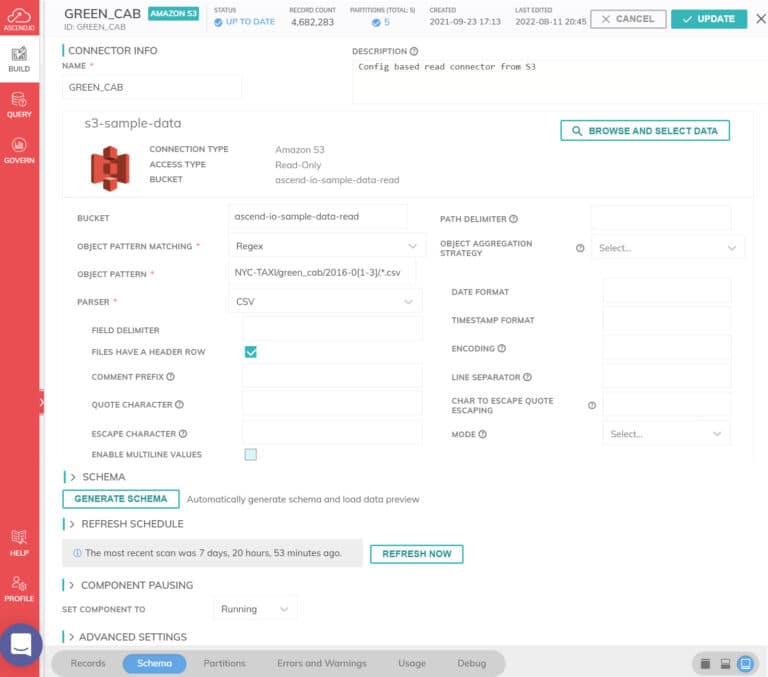Open the chat support bubble
Viewport: 768px width, 677px height.
(x=21, y=644)
